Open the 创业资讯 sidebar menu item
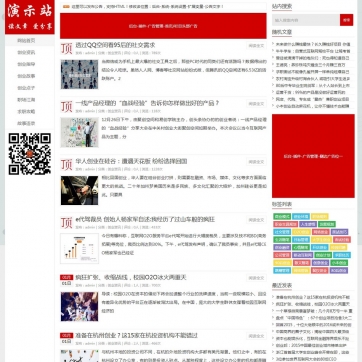 [x=26, y=52]
